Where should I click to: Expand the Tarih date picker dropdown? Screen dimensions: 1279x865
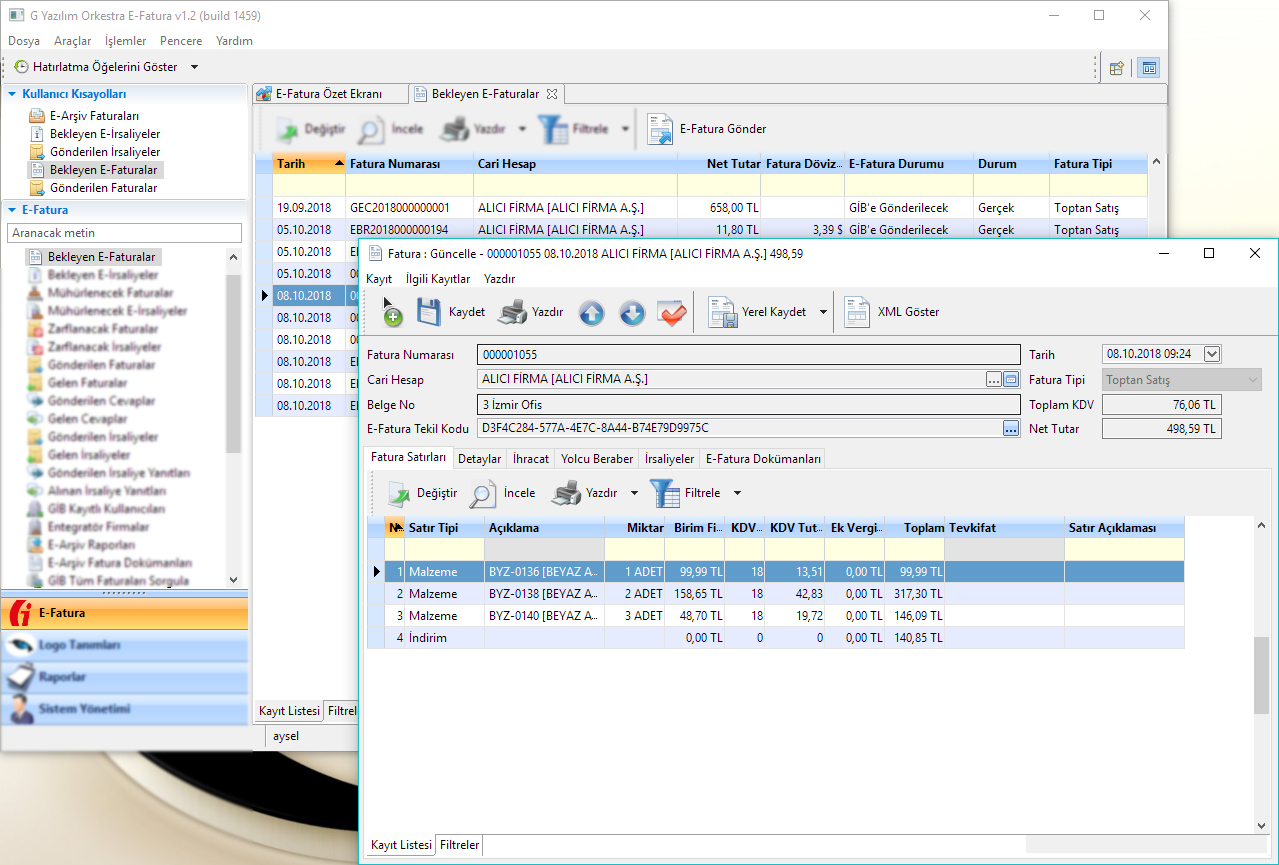[x=1212, y=354]
